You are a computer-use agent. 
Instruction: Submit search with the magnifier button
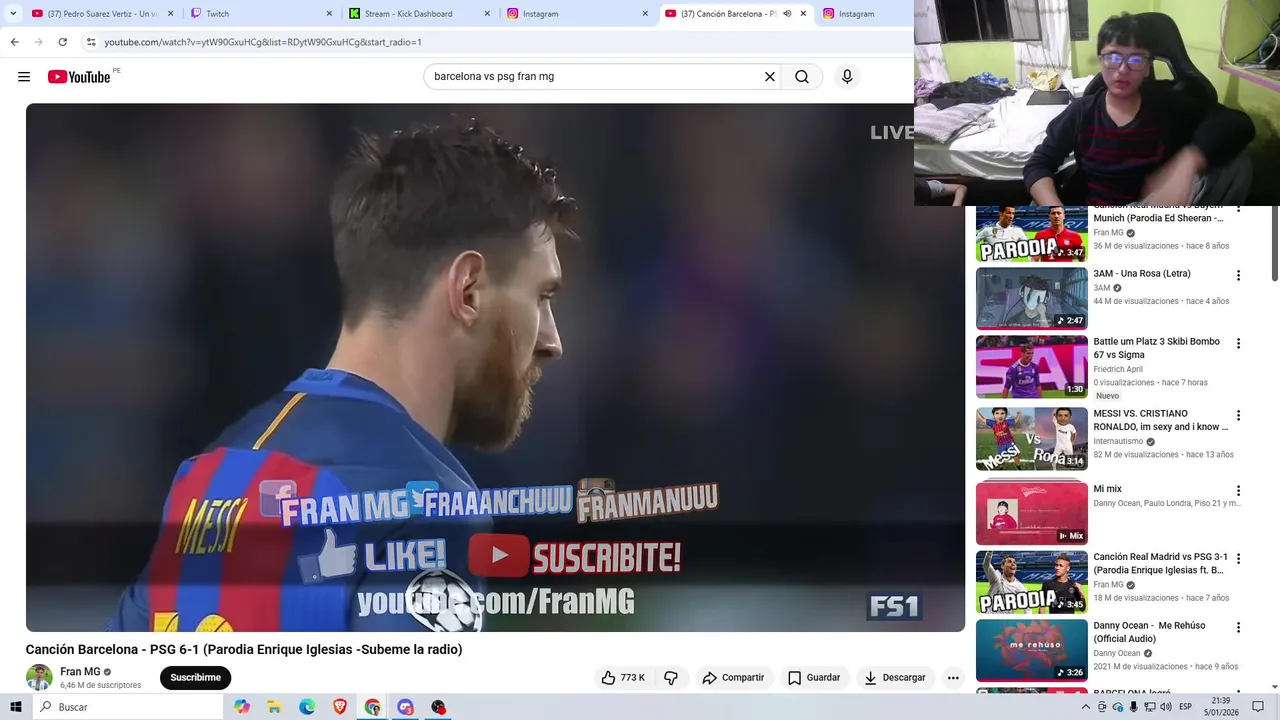802,77
